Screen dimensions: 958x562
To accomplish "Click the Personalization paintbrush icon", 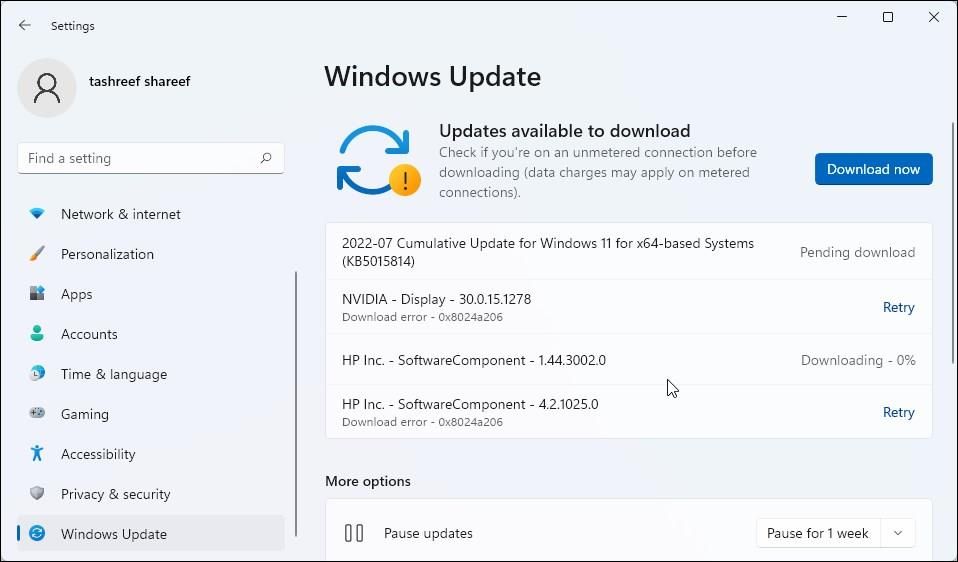I will pos(37,254).
